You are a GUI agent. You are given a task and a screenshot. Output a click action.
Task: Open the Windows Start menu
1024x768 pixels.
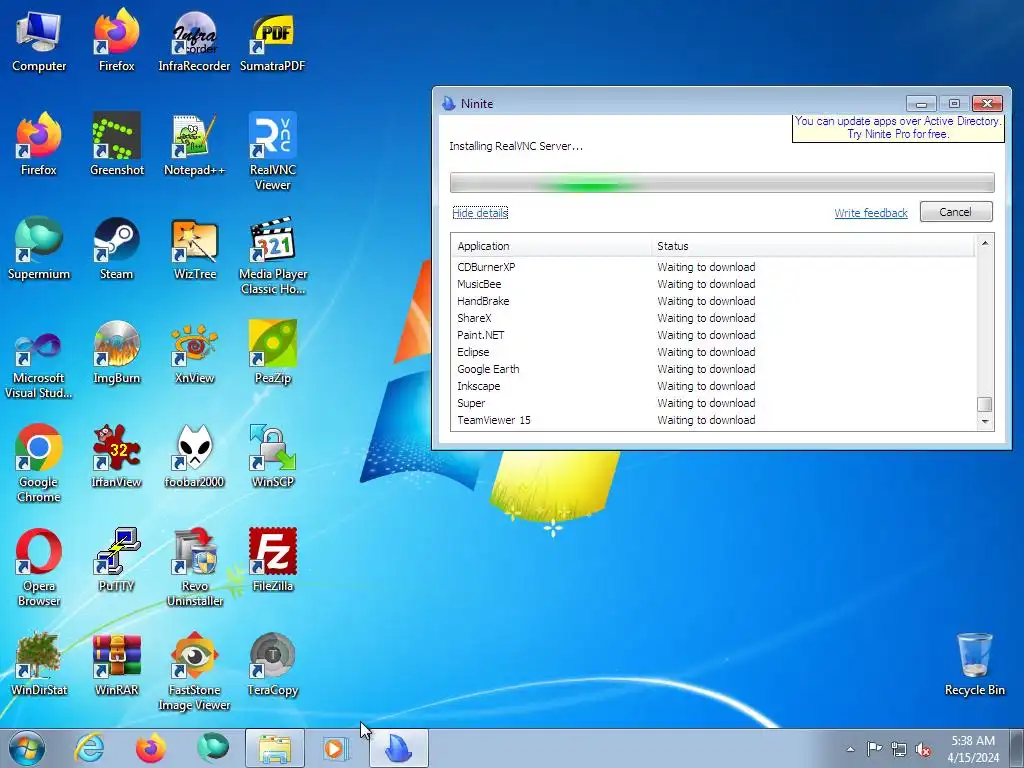[x=27, y=748]
